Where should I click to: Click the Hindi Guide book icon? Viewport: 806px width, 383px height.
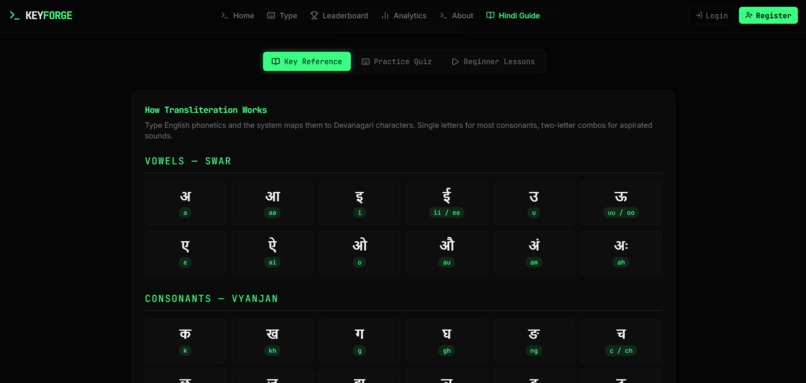(490, 15)
